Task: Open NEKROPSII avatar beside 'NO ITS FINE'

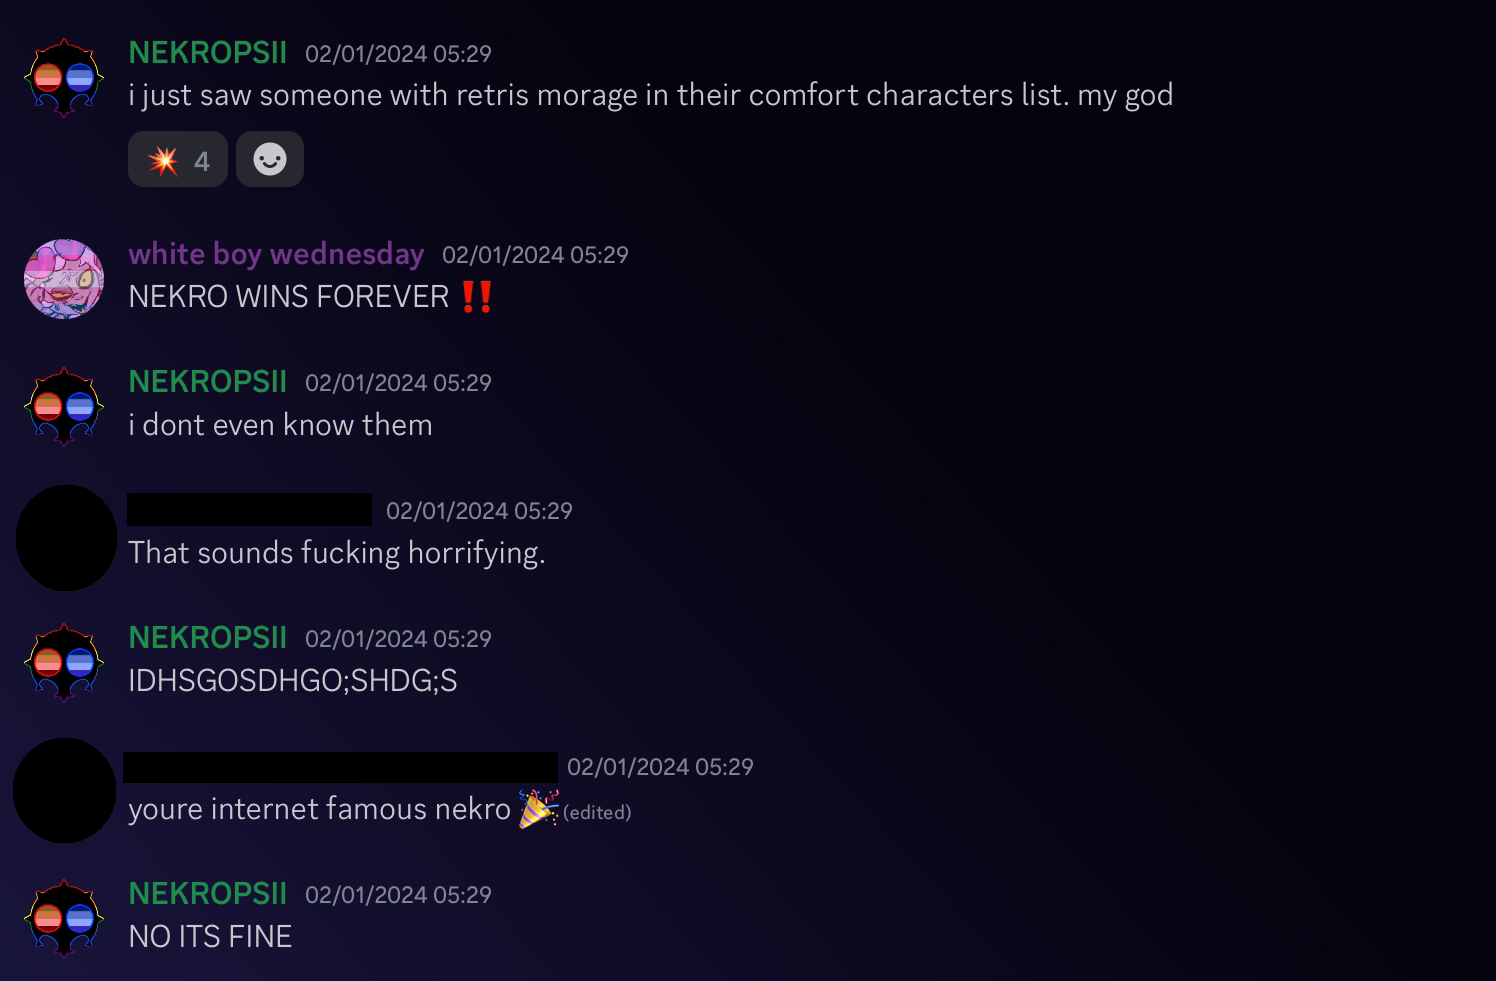Action: (64, 919)
